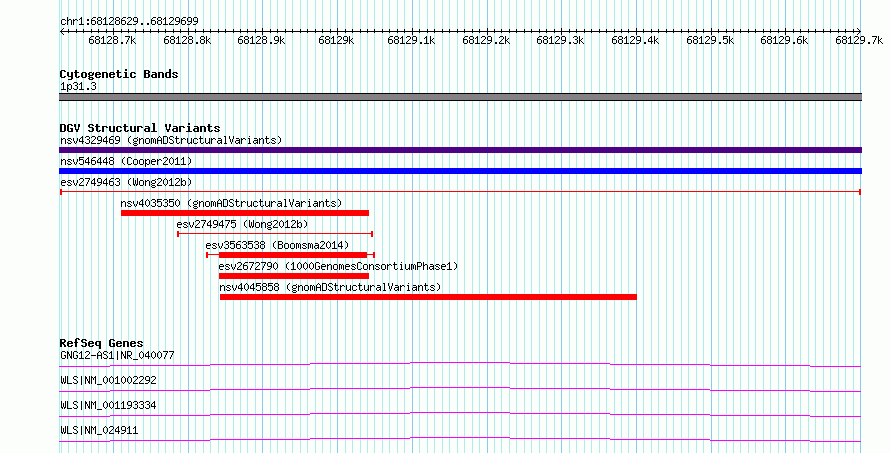Click the nsv4329469 dark purple variant bar
This screenshot has height=453, width=890.
(x=460, y=150)
